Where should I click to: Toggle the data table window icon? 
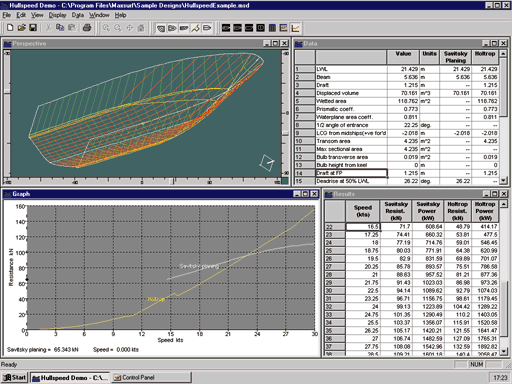(272, 28)
